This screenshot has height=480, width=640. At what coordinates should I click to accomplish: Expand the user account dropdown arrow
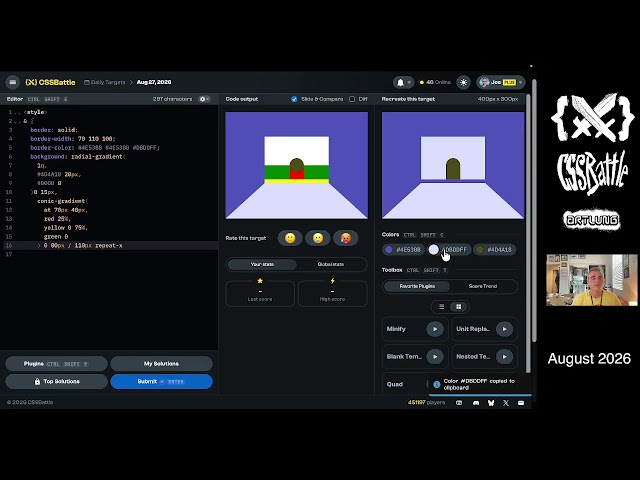[x=520, y=82]
